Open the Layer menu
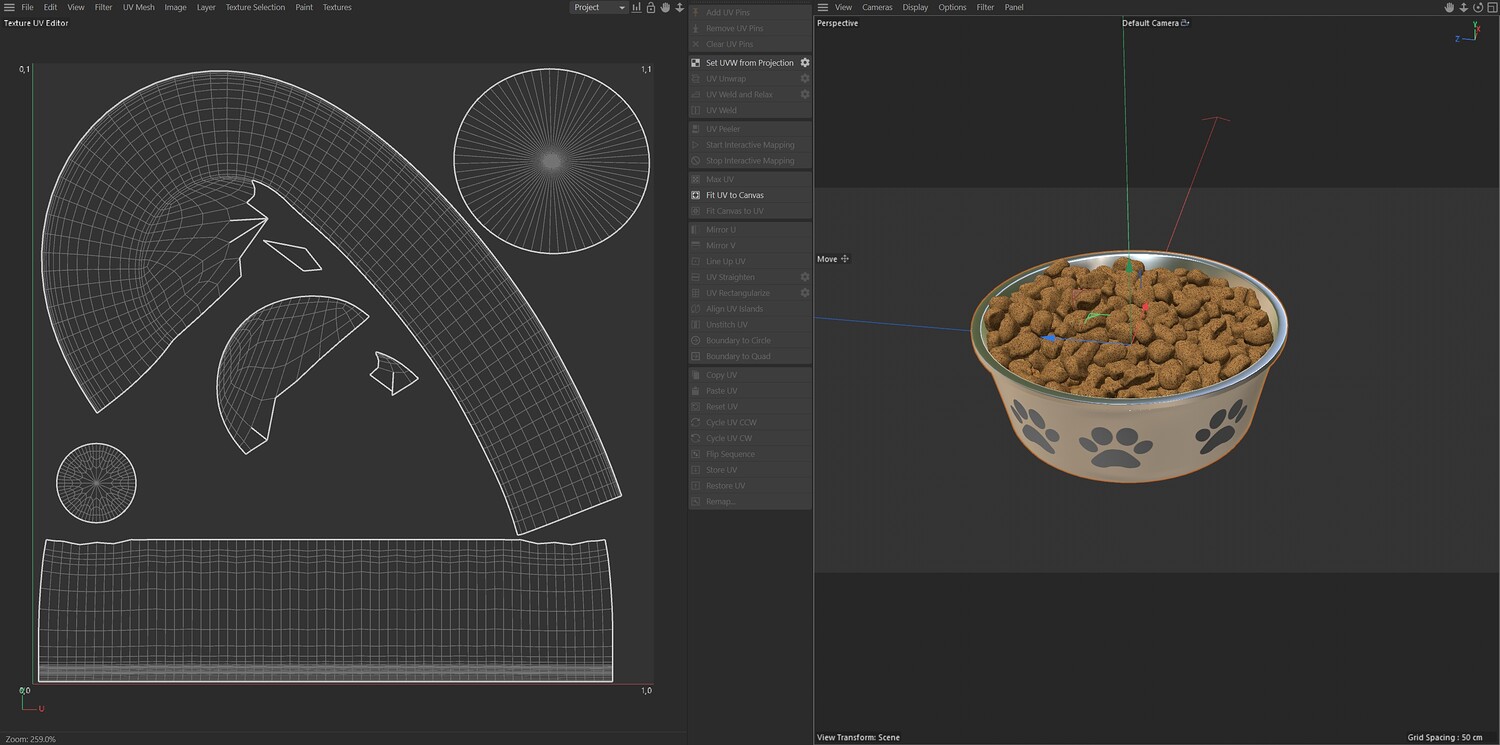 (x=206, y=7)
